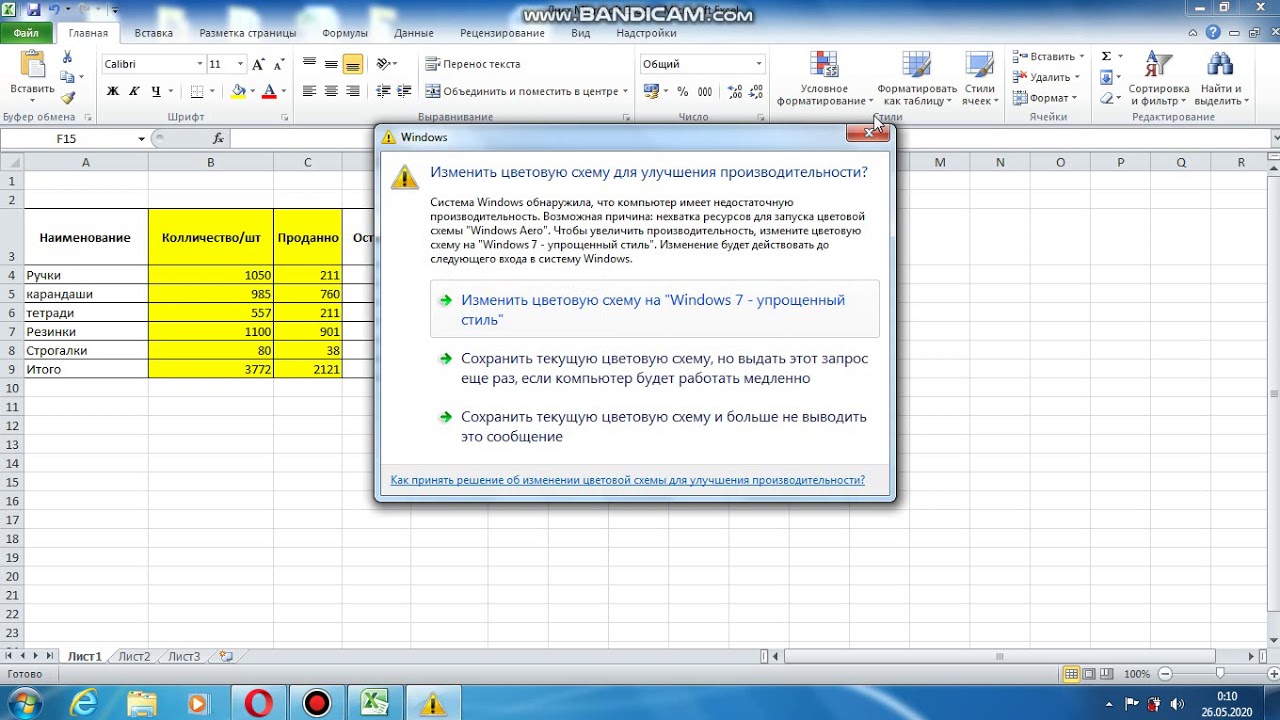Click the AutoSum sigma icon

click(x=1106, y=57)
